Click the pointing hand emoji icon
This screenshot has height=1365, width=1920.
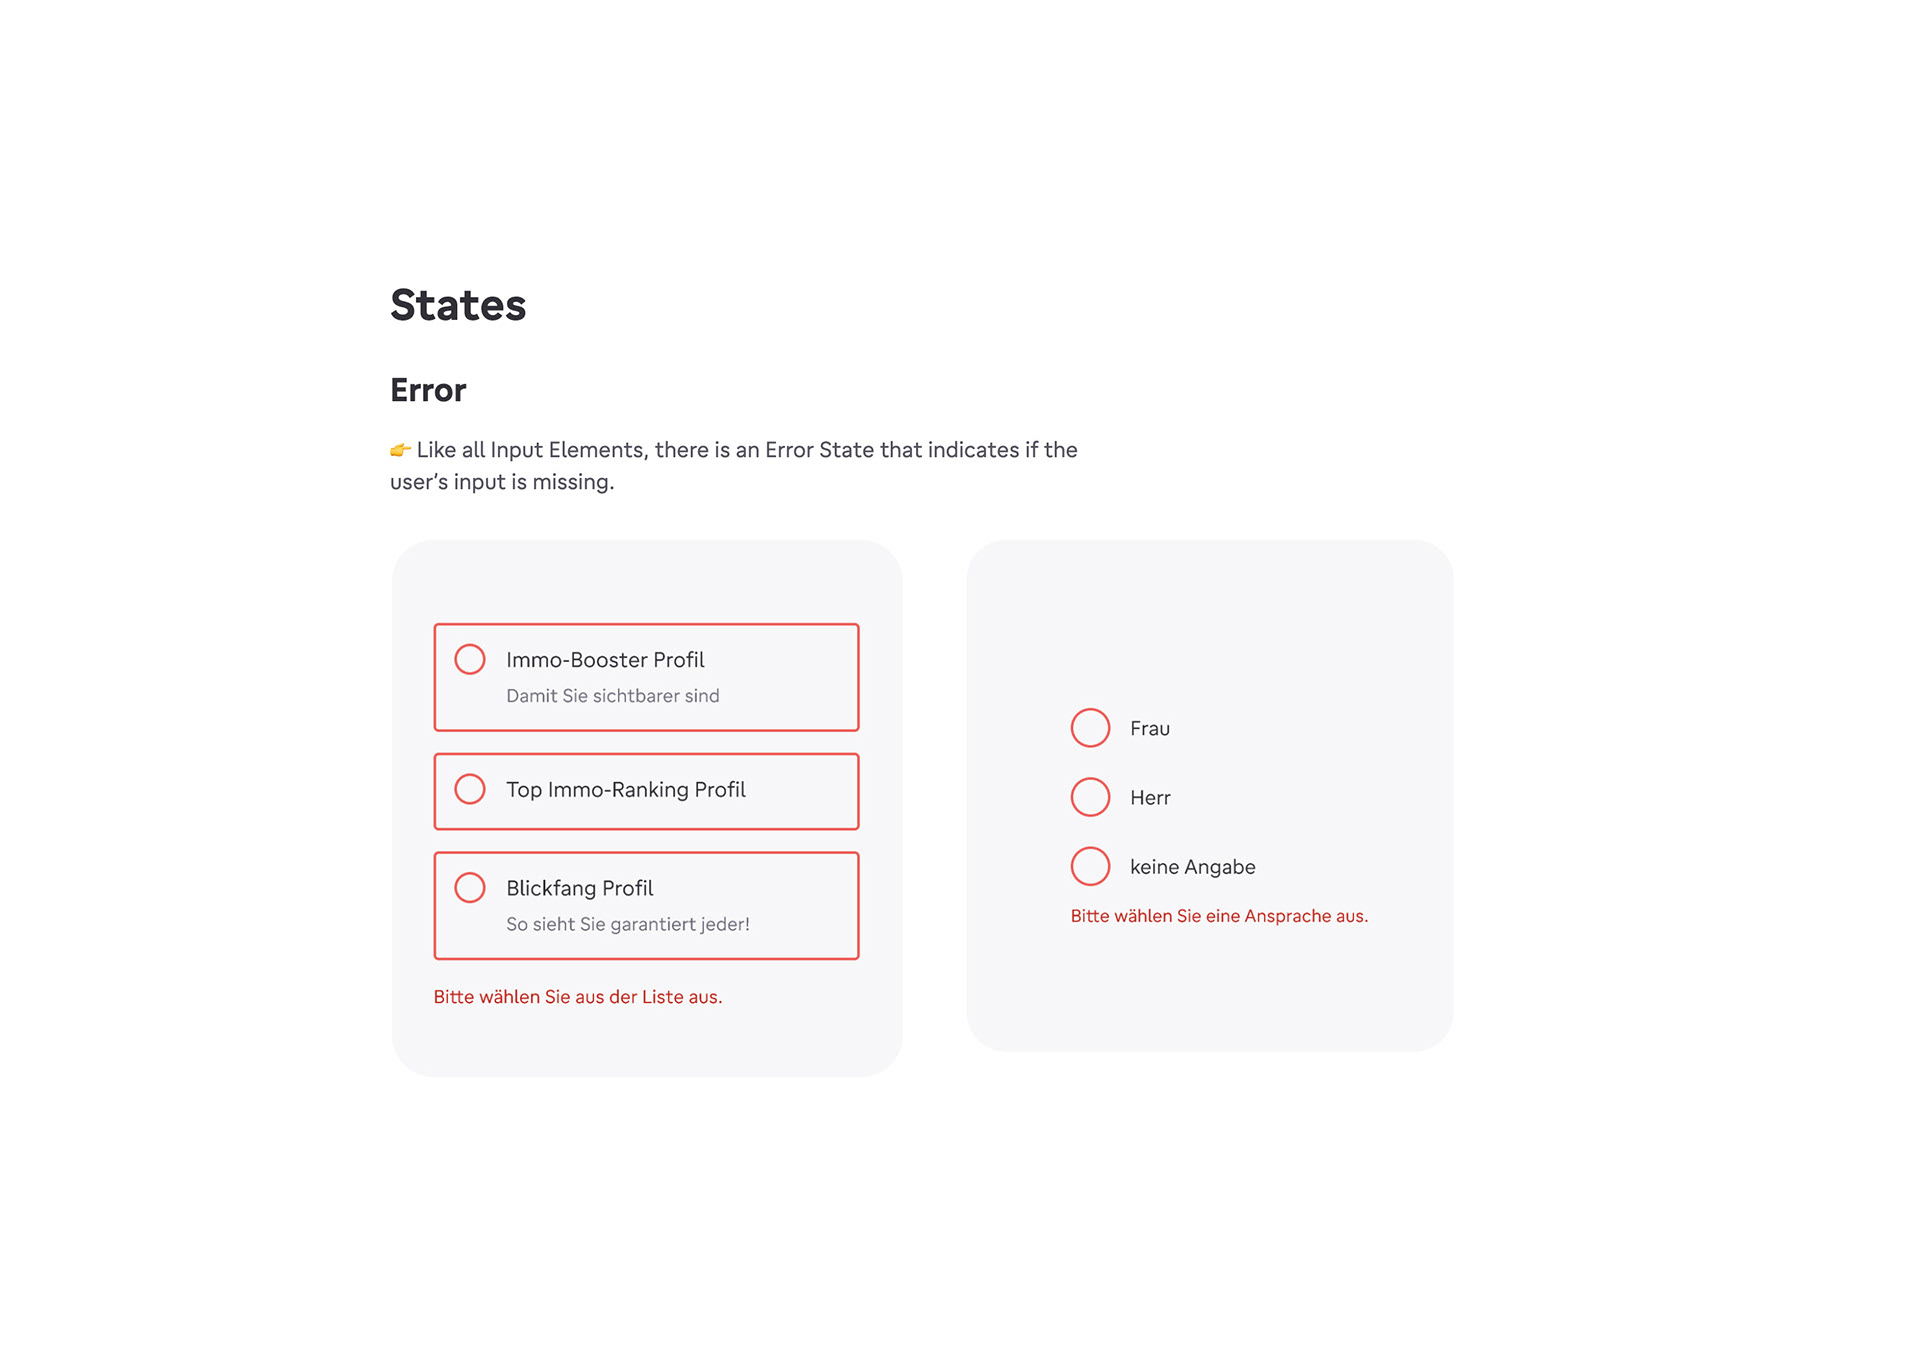click(x=400, y=450)
